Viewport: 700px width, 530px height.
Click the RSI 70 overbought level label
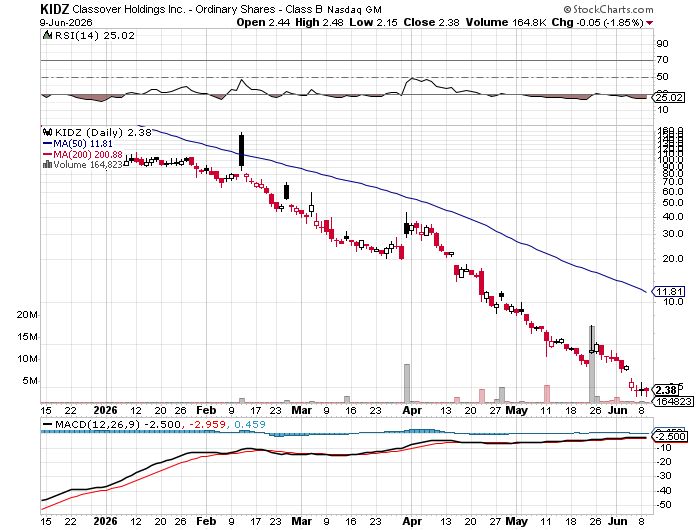tap(662, 59)
